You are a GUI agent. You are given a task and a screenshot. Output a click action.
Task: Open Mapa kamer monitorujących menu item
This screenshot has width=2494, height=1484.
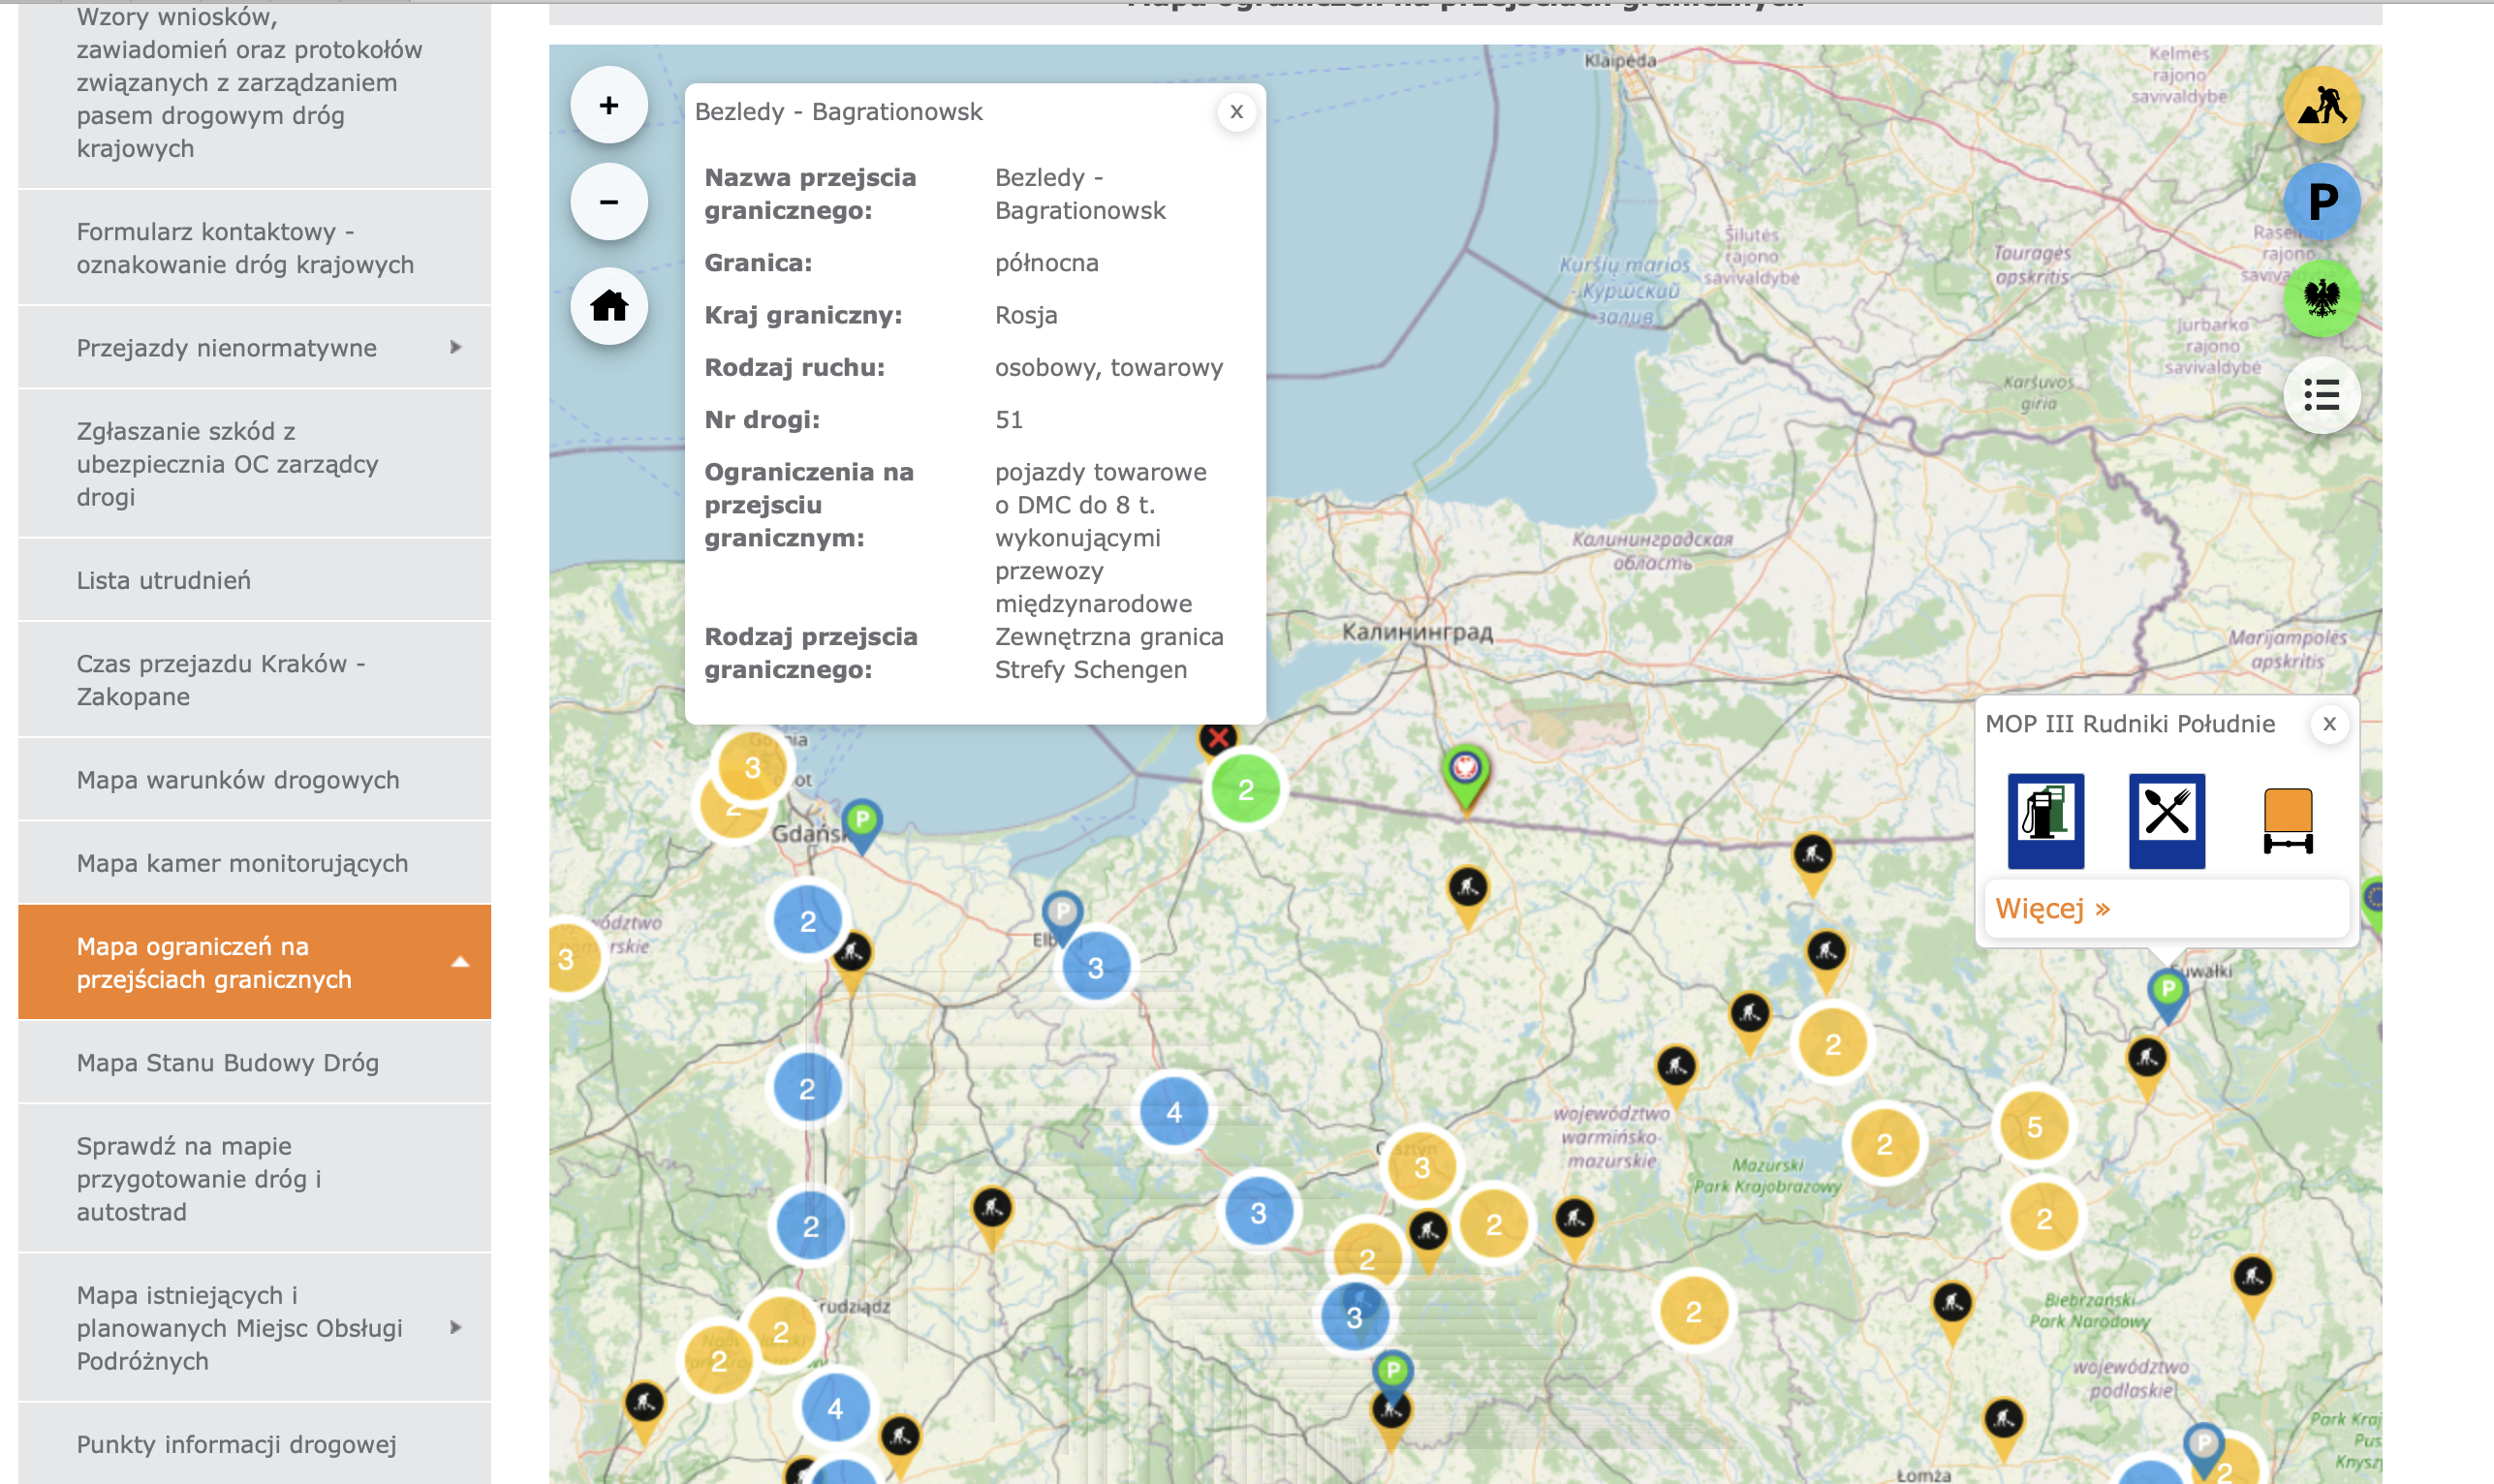242,863
